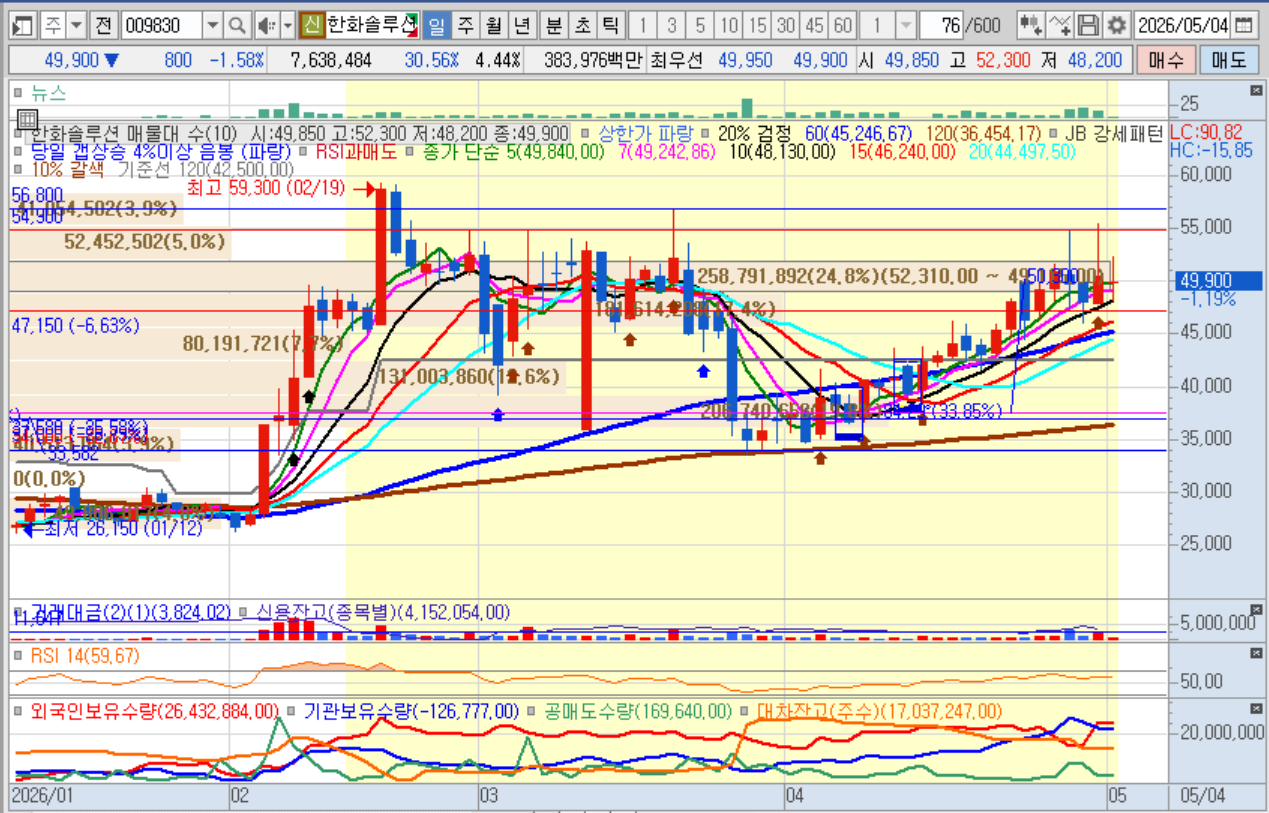Screen dimensions: 1269x813
Task: Click the add candlestick chart icon
Action: tap(1031, 25)
